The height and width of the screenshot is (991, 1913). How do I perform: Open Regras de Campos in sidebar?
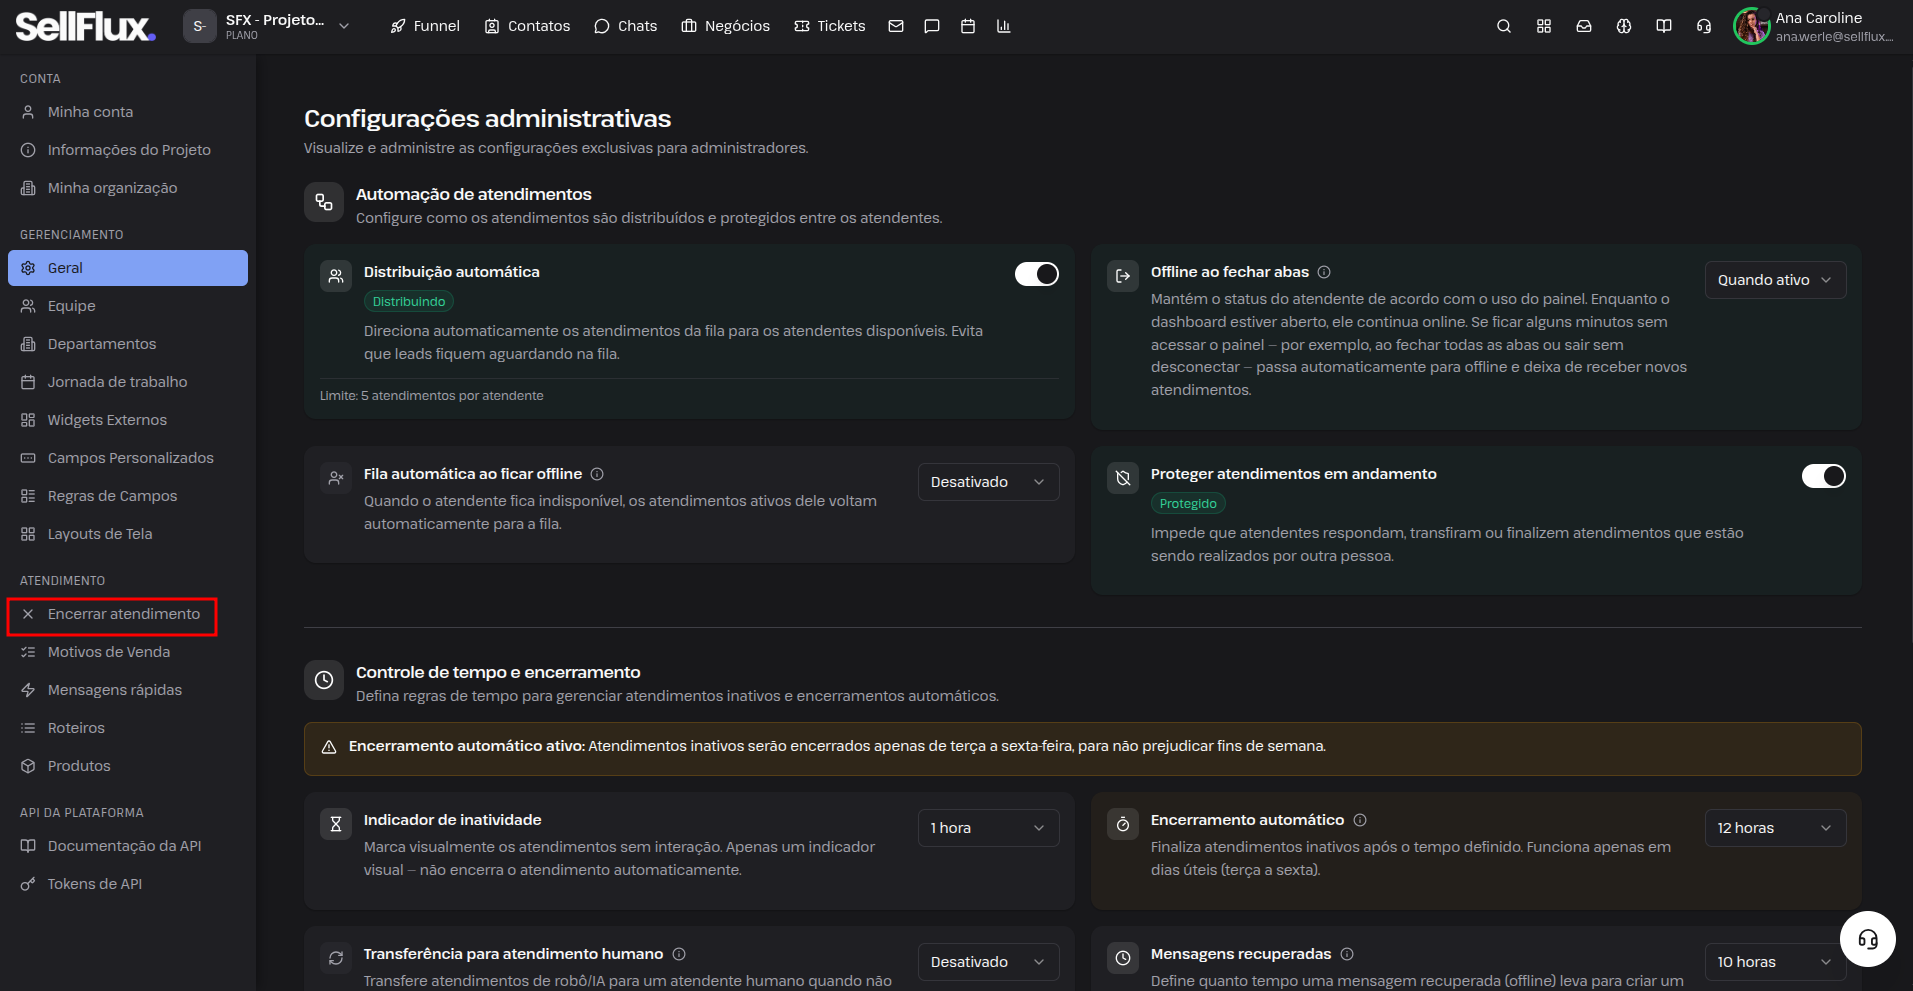pos(128,496)
